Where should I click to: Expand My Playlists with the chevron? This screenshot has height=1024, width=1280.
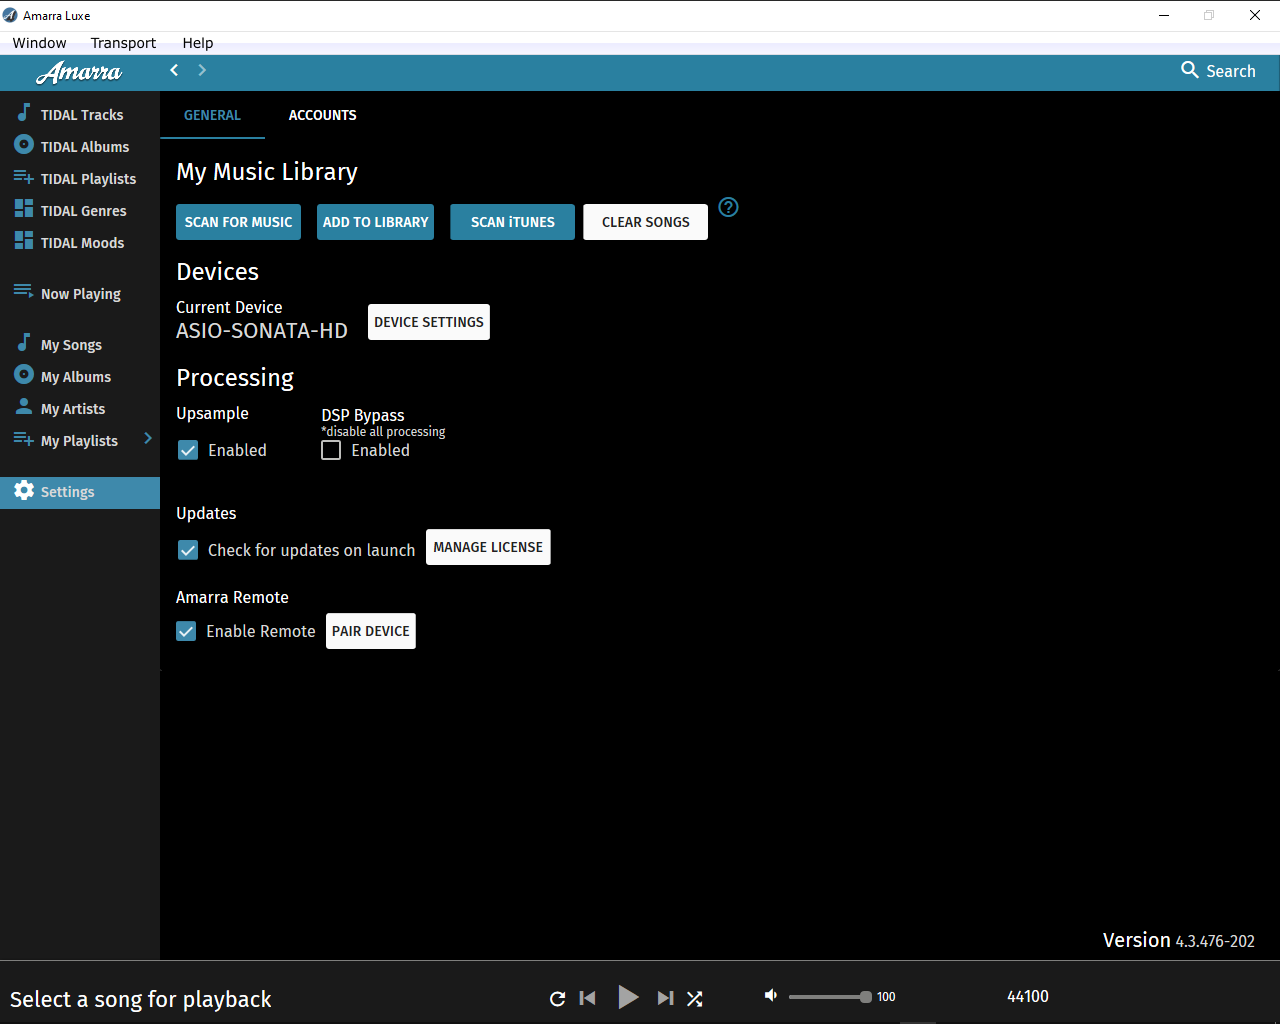(148, 438)
